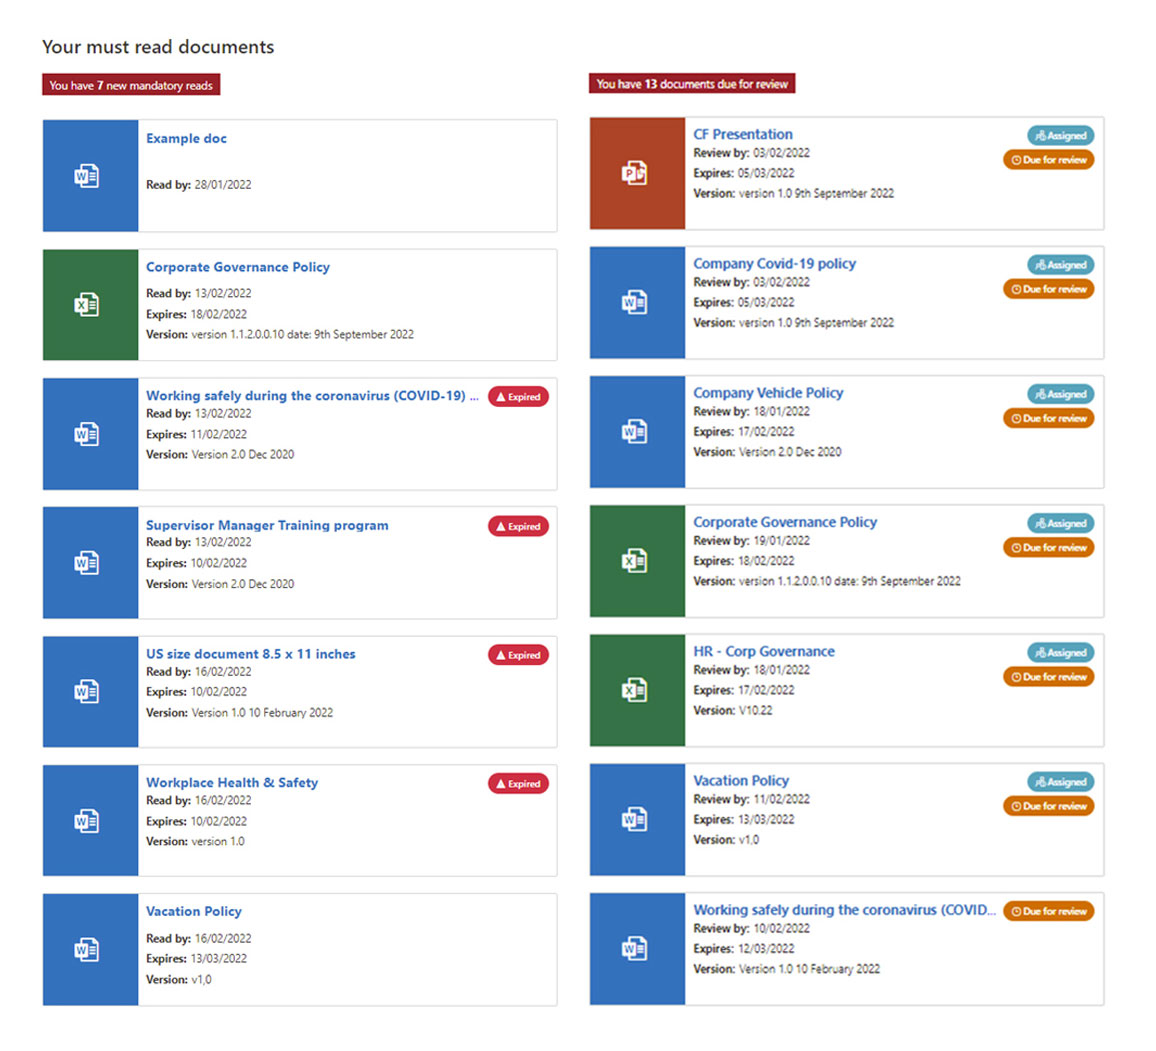
Task: Click the PowerPoint icon for CF Presentation
Action: coord(637,173)
